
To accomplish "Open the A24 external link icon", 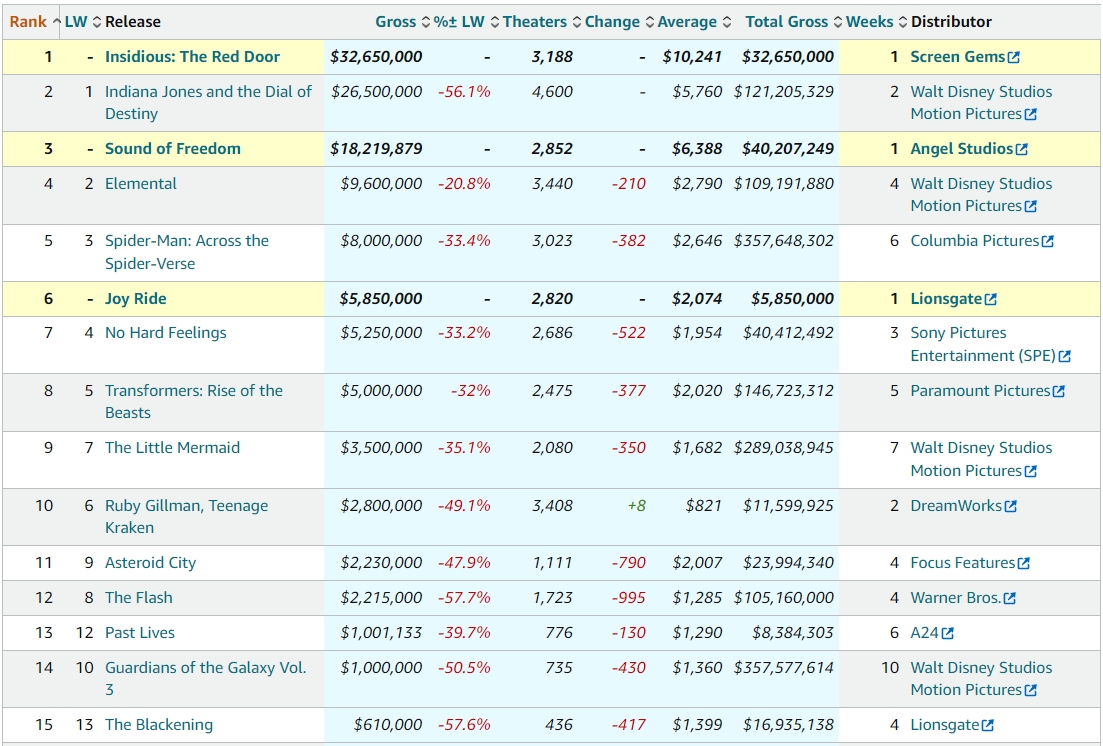I will (x=948, y=633).
